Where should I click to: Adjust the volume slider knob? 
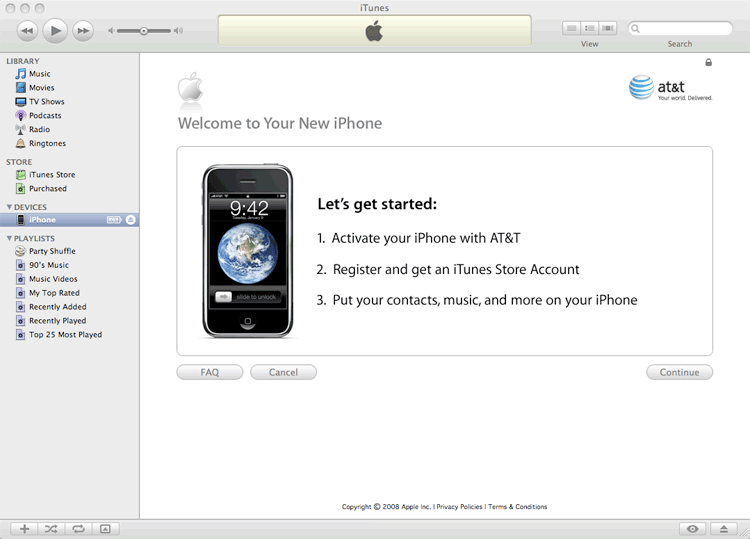tap(143, 31)
